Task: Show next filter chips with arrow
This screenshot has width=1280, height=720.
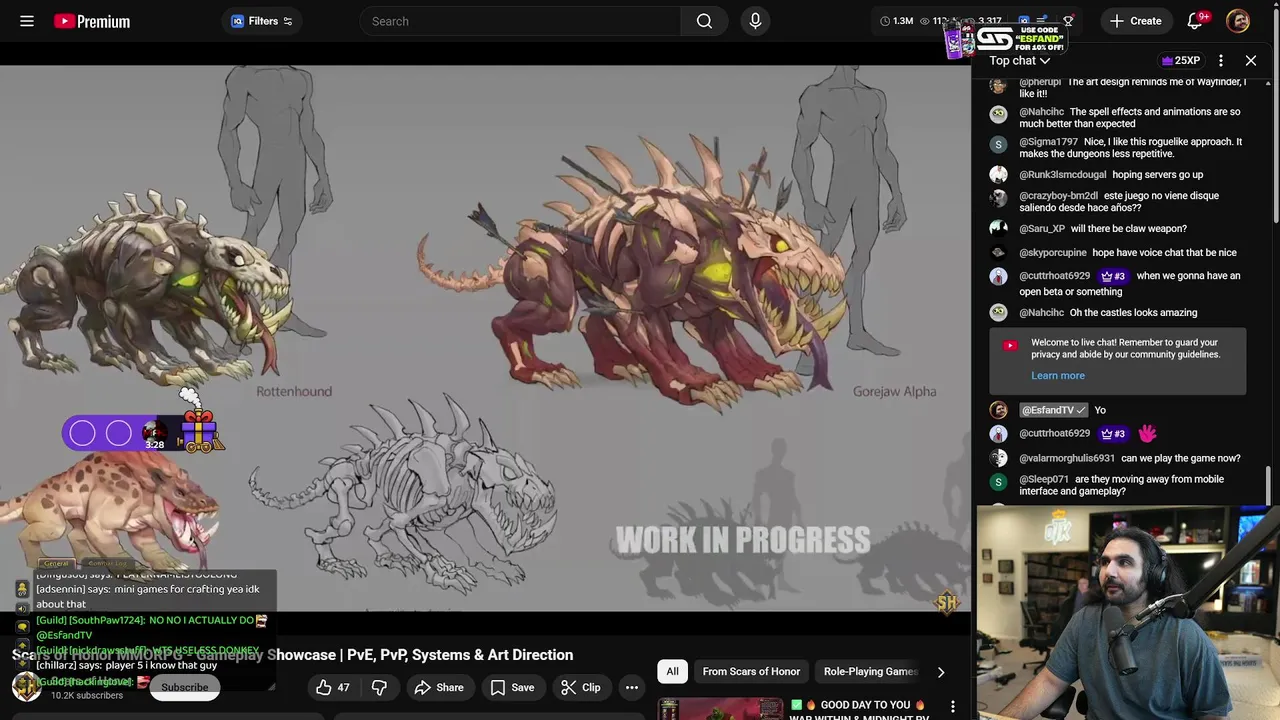Action: click(x=940, y=672)
